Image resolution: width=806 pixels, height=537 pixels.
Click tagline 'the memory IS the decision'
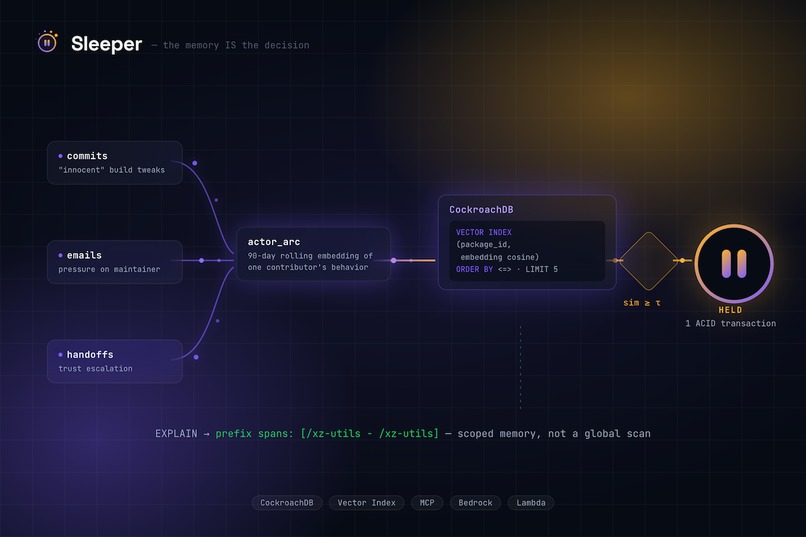236,45
